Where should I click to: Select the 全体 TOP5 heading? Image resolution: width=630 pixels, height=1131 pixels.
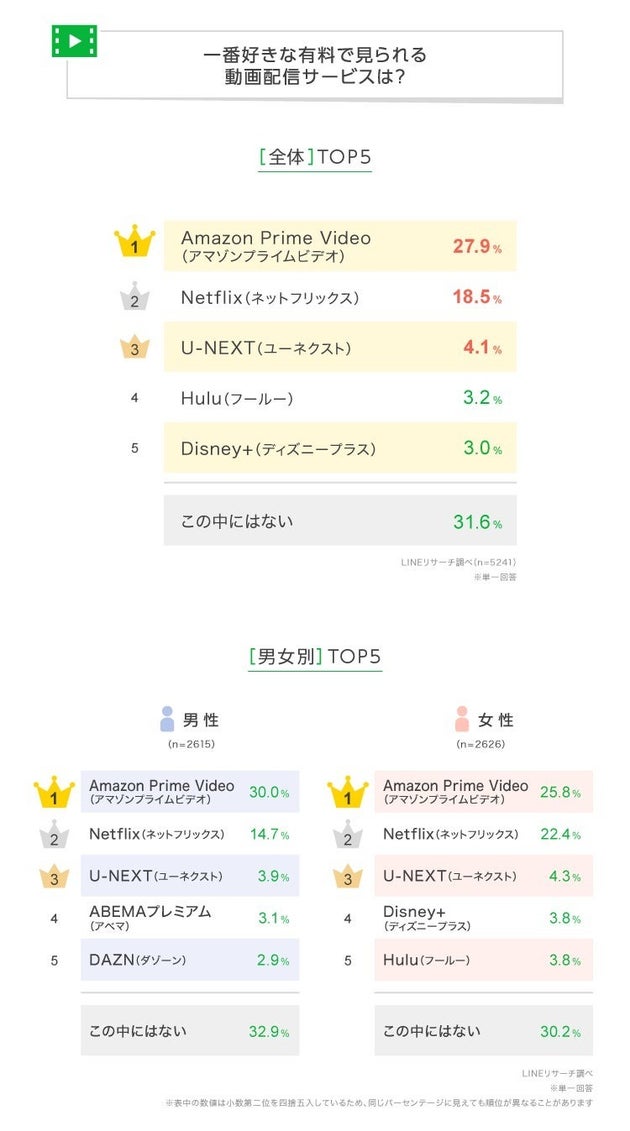tap(314, 157)
